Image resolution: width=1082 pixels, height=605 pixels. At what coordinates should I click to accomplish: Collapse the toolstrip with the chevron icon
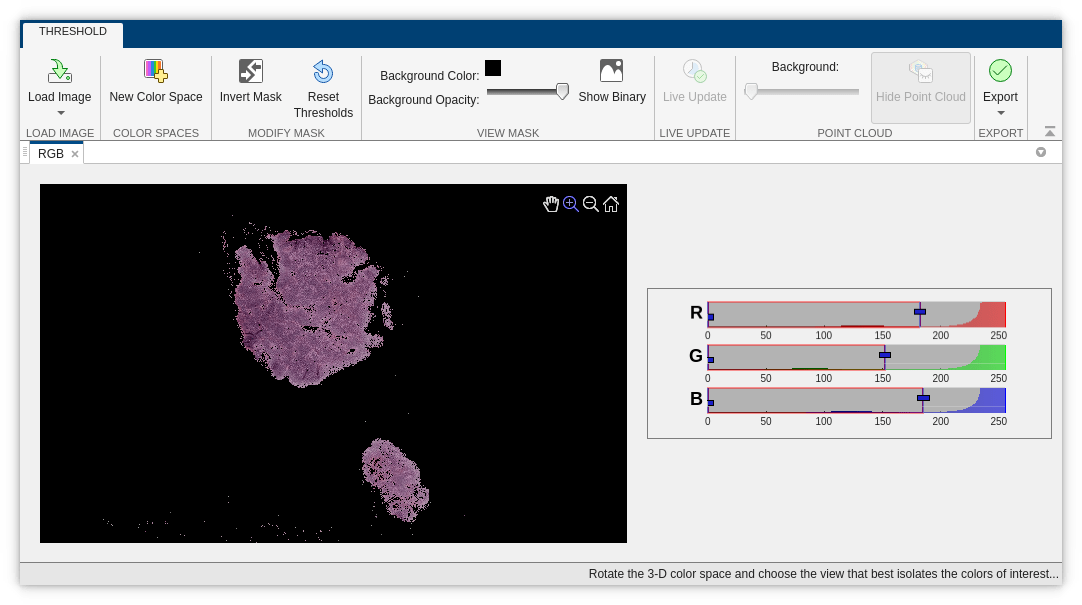(1048, 131)
